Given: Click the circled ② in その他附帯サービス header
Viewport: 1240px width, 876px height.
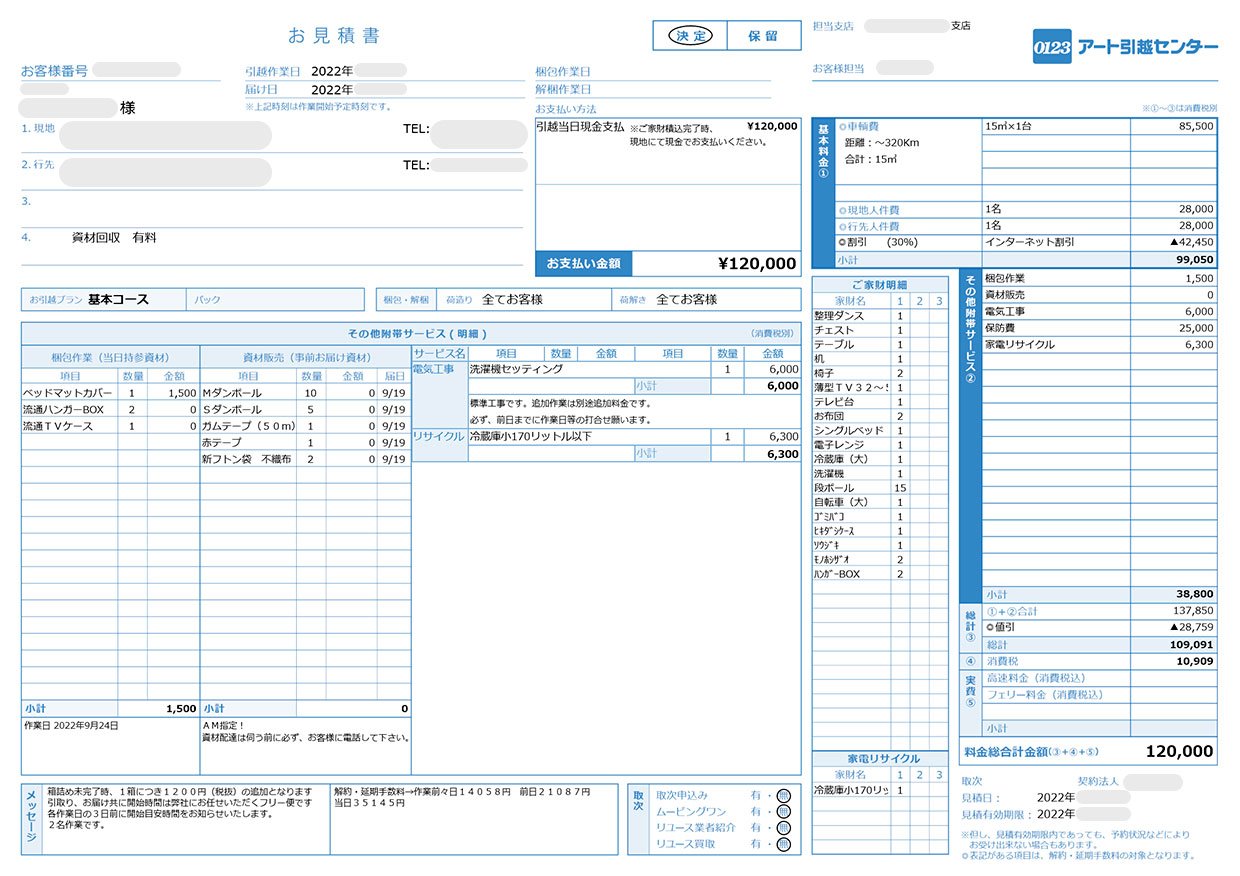Looking at the screenshot, I should click(x=967, y=377).
